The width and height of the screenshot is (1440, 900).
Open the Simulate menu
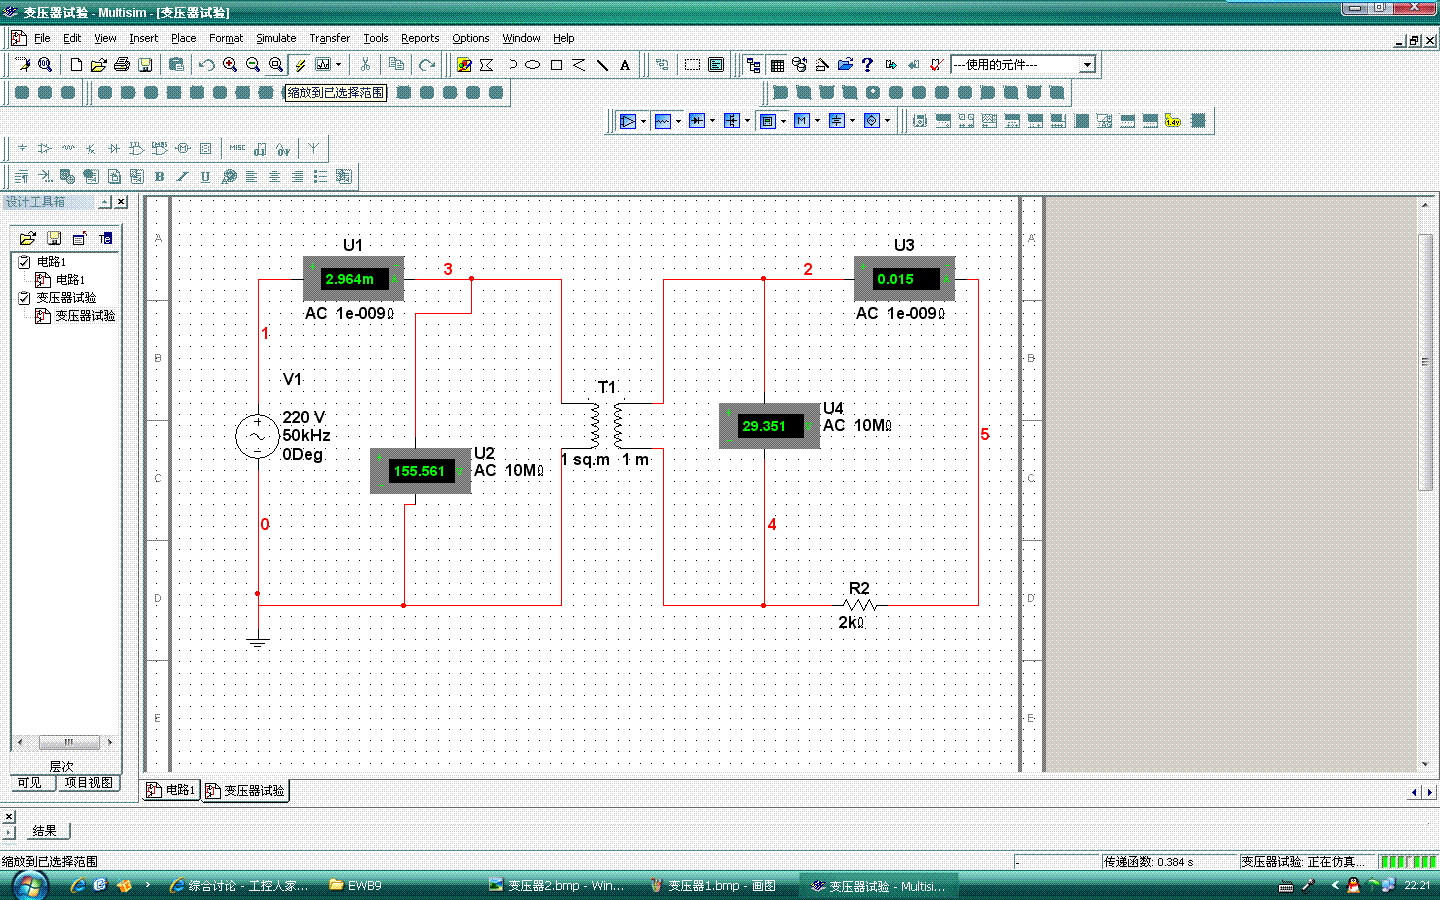pyautogui.click(x=275, y=38)
